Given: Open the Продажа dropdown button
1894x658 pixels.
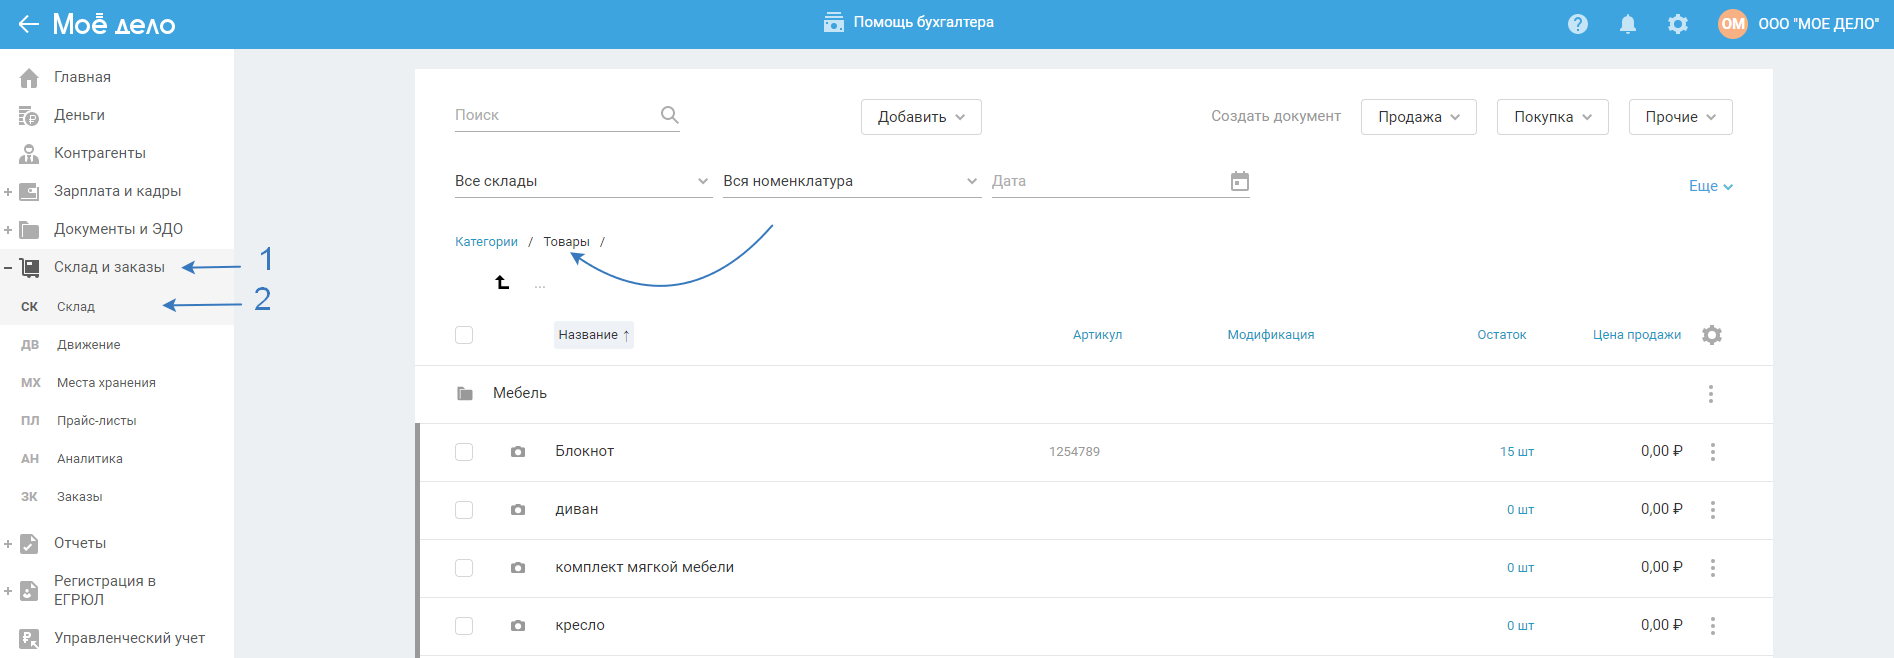Looking at the screenshot, I should coord(1417,117).
